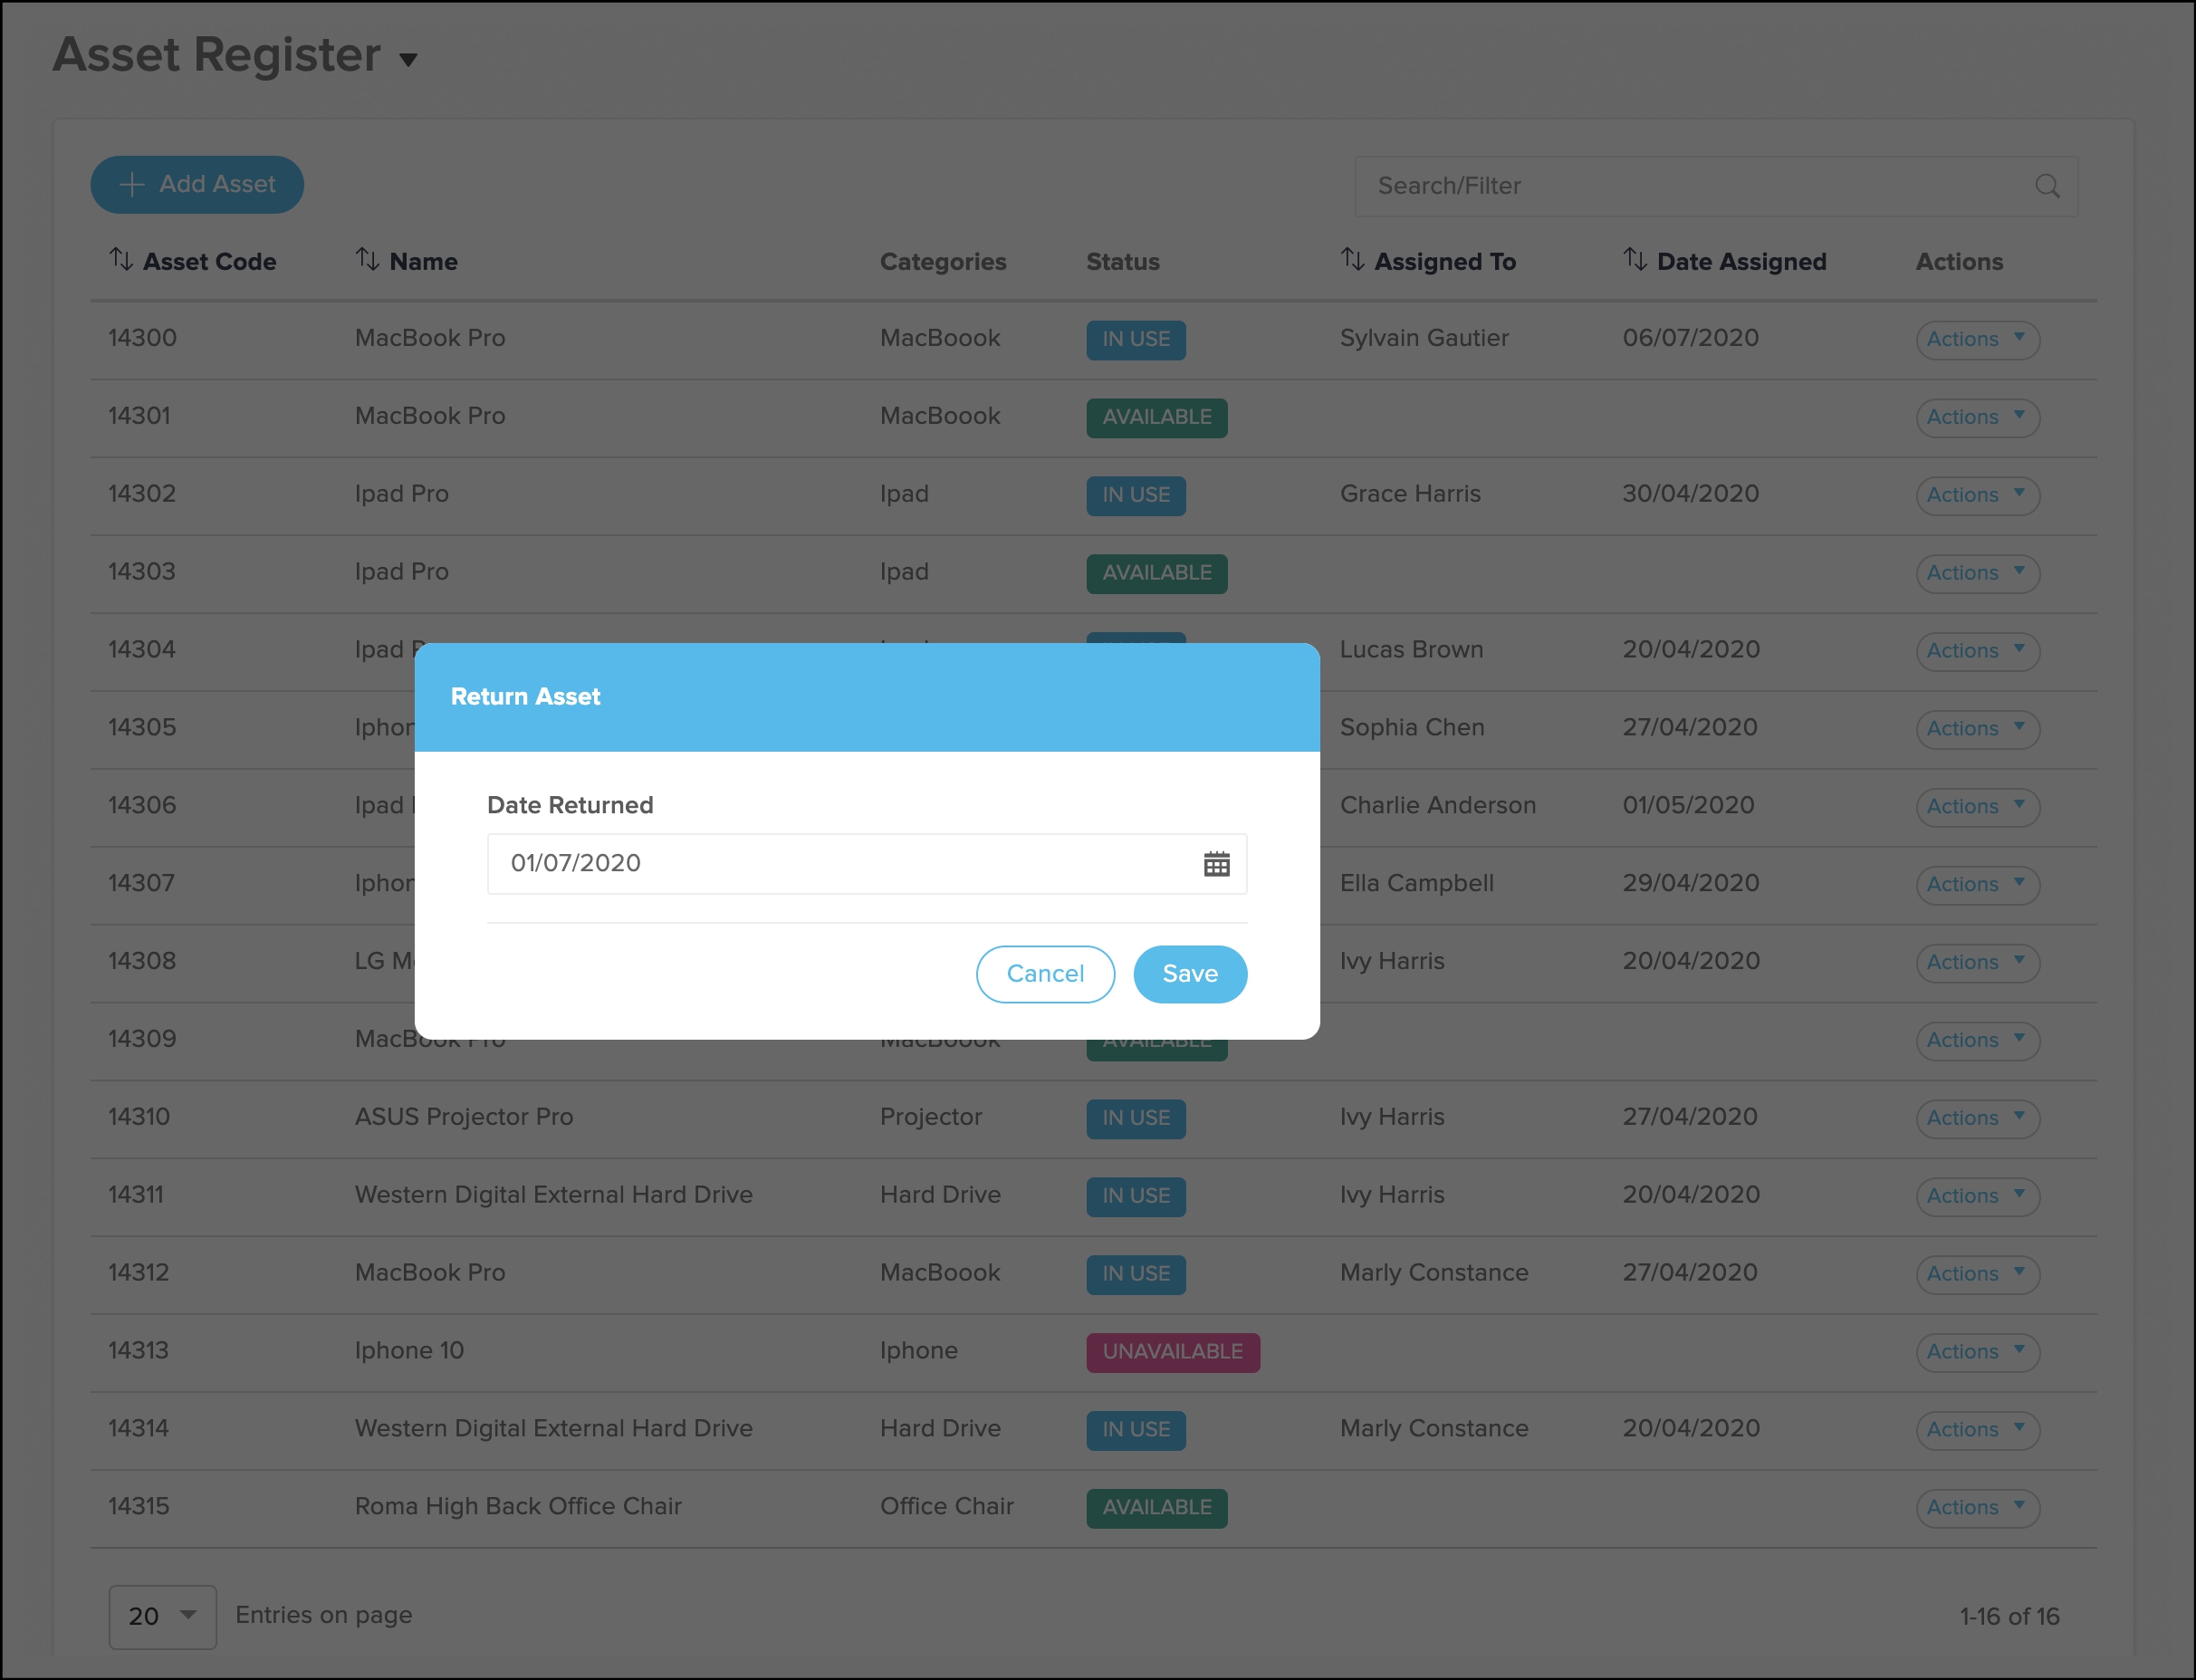Click AVAILABLE badge for asset 14301
Screen dimensions: 2196x1680
point(1156,417)
